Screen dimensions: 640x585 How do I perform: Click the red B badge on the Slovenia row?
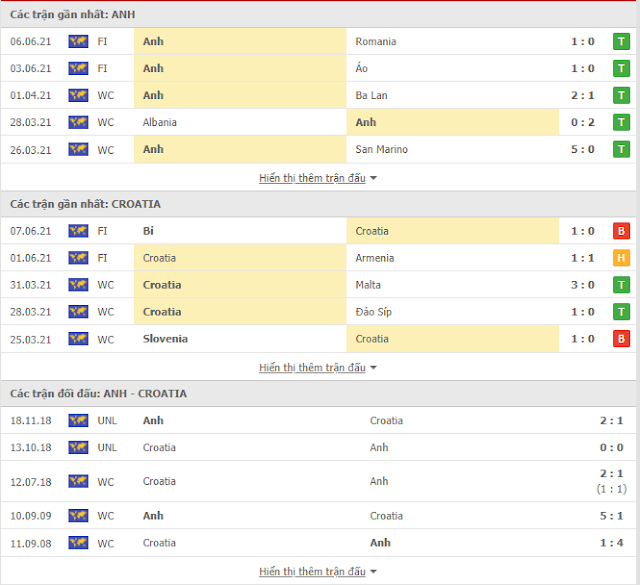tap(621, 339)
